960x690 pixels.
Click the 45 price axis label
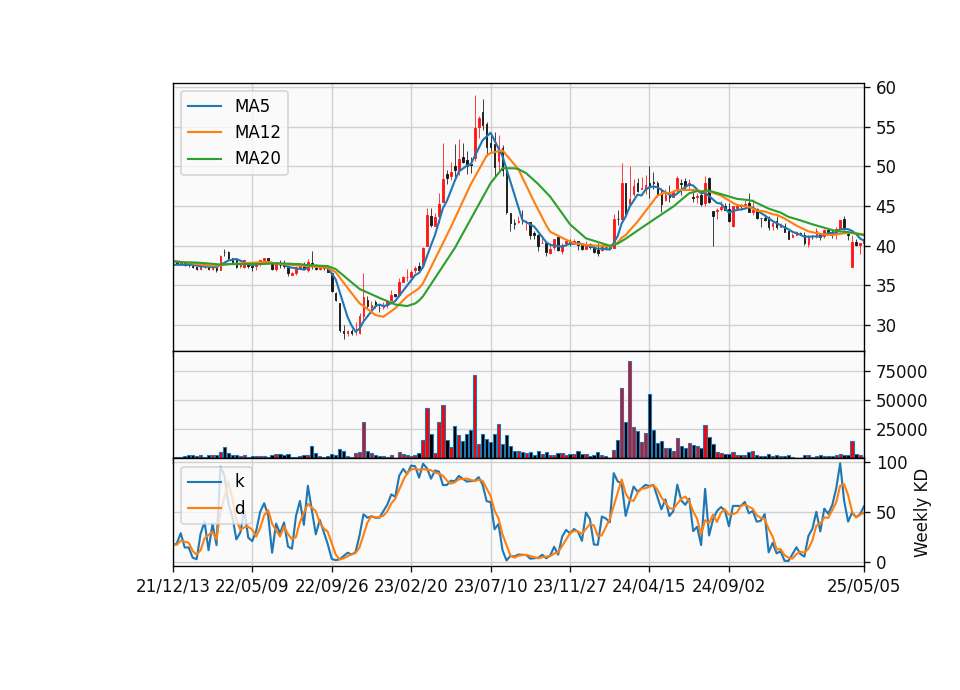(886, 207)
